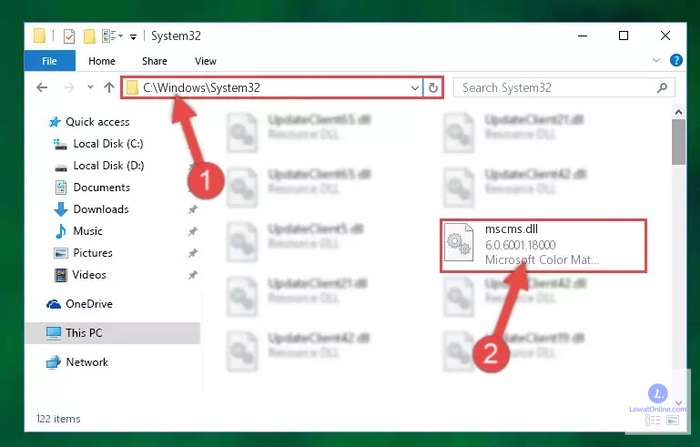Click the vertical scrollbar thumb

[679, 142]
